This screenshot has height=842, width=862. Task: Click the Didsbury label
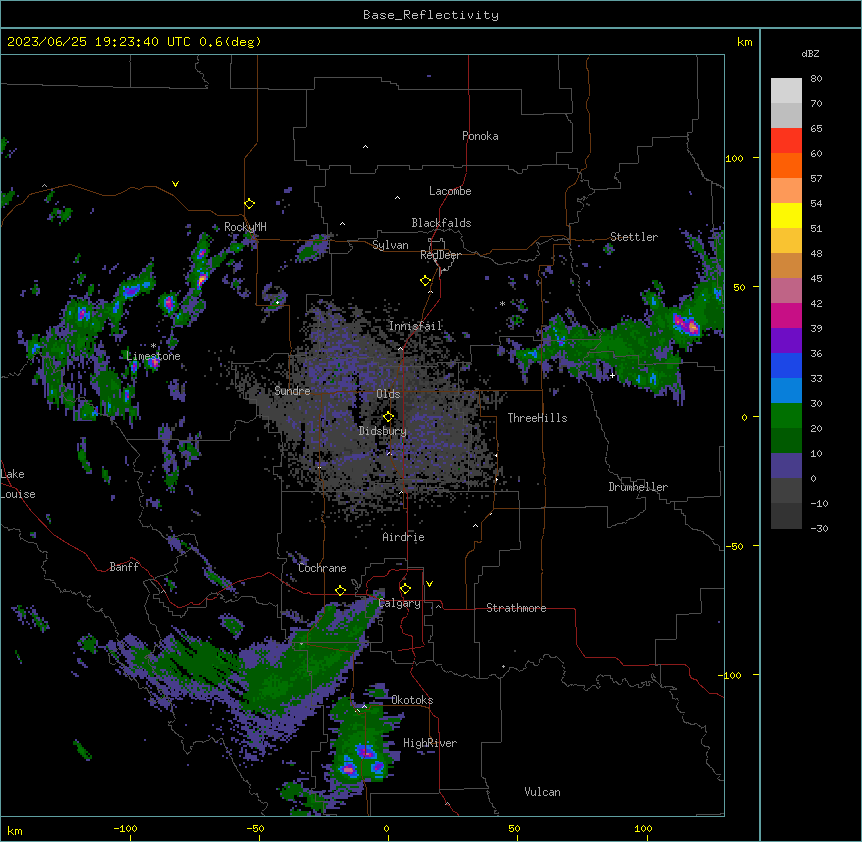tap(383, 431)
